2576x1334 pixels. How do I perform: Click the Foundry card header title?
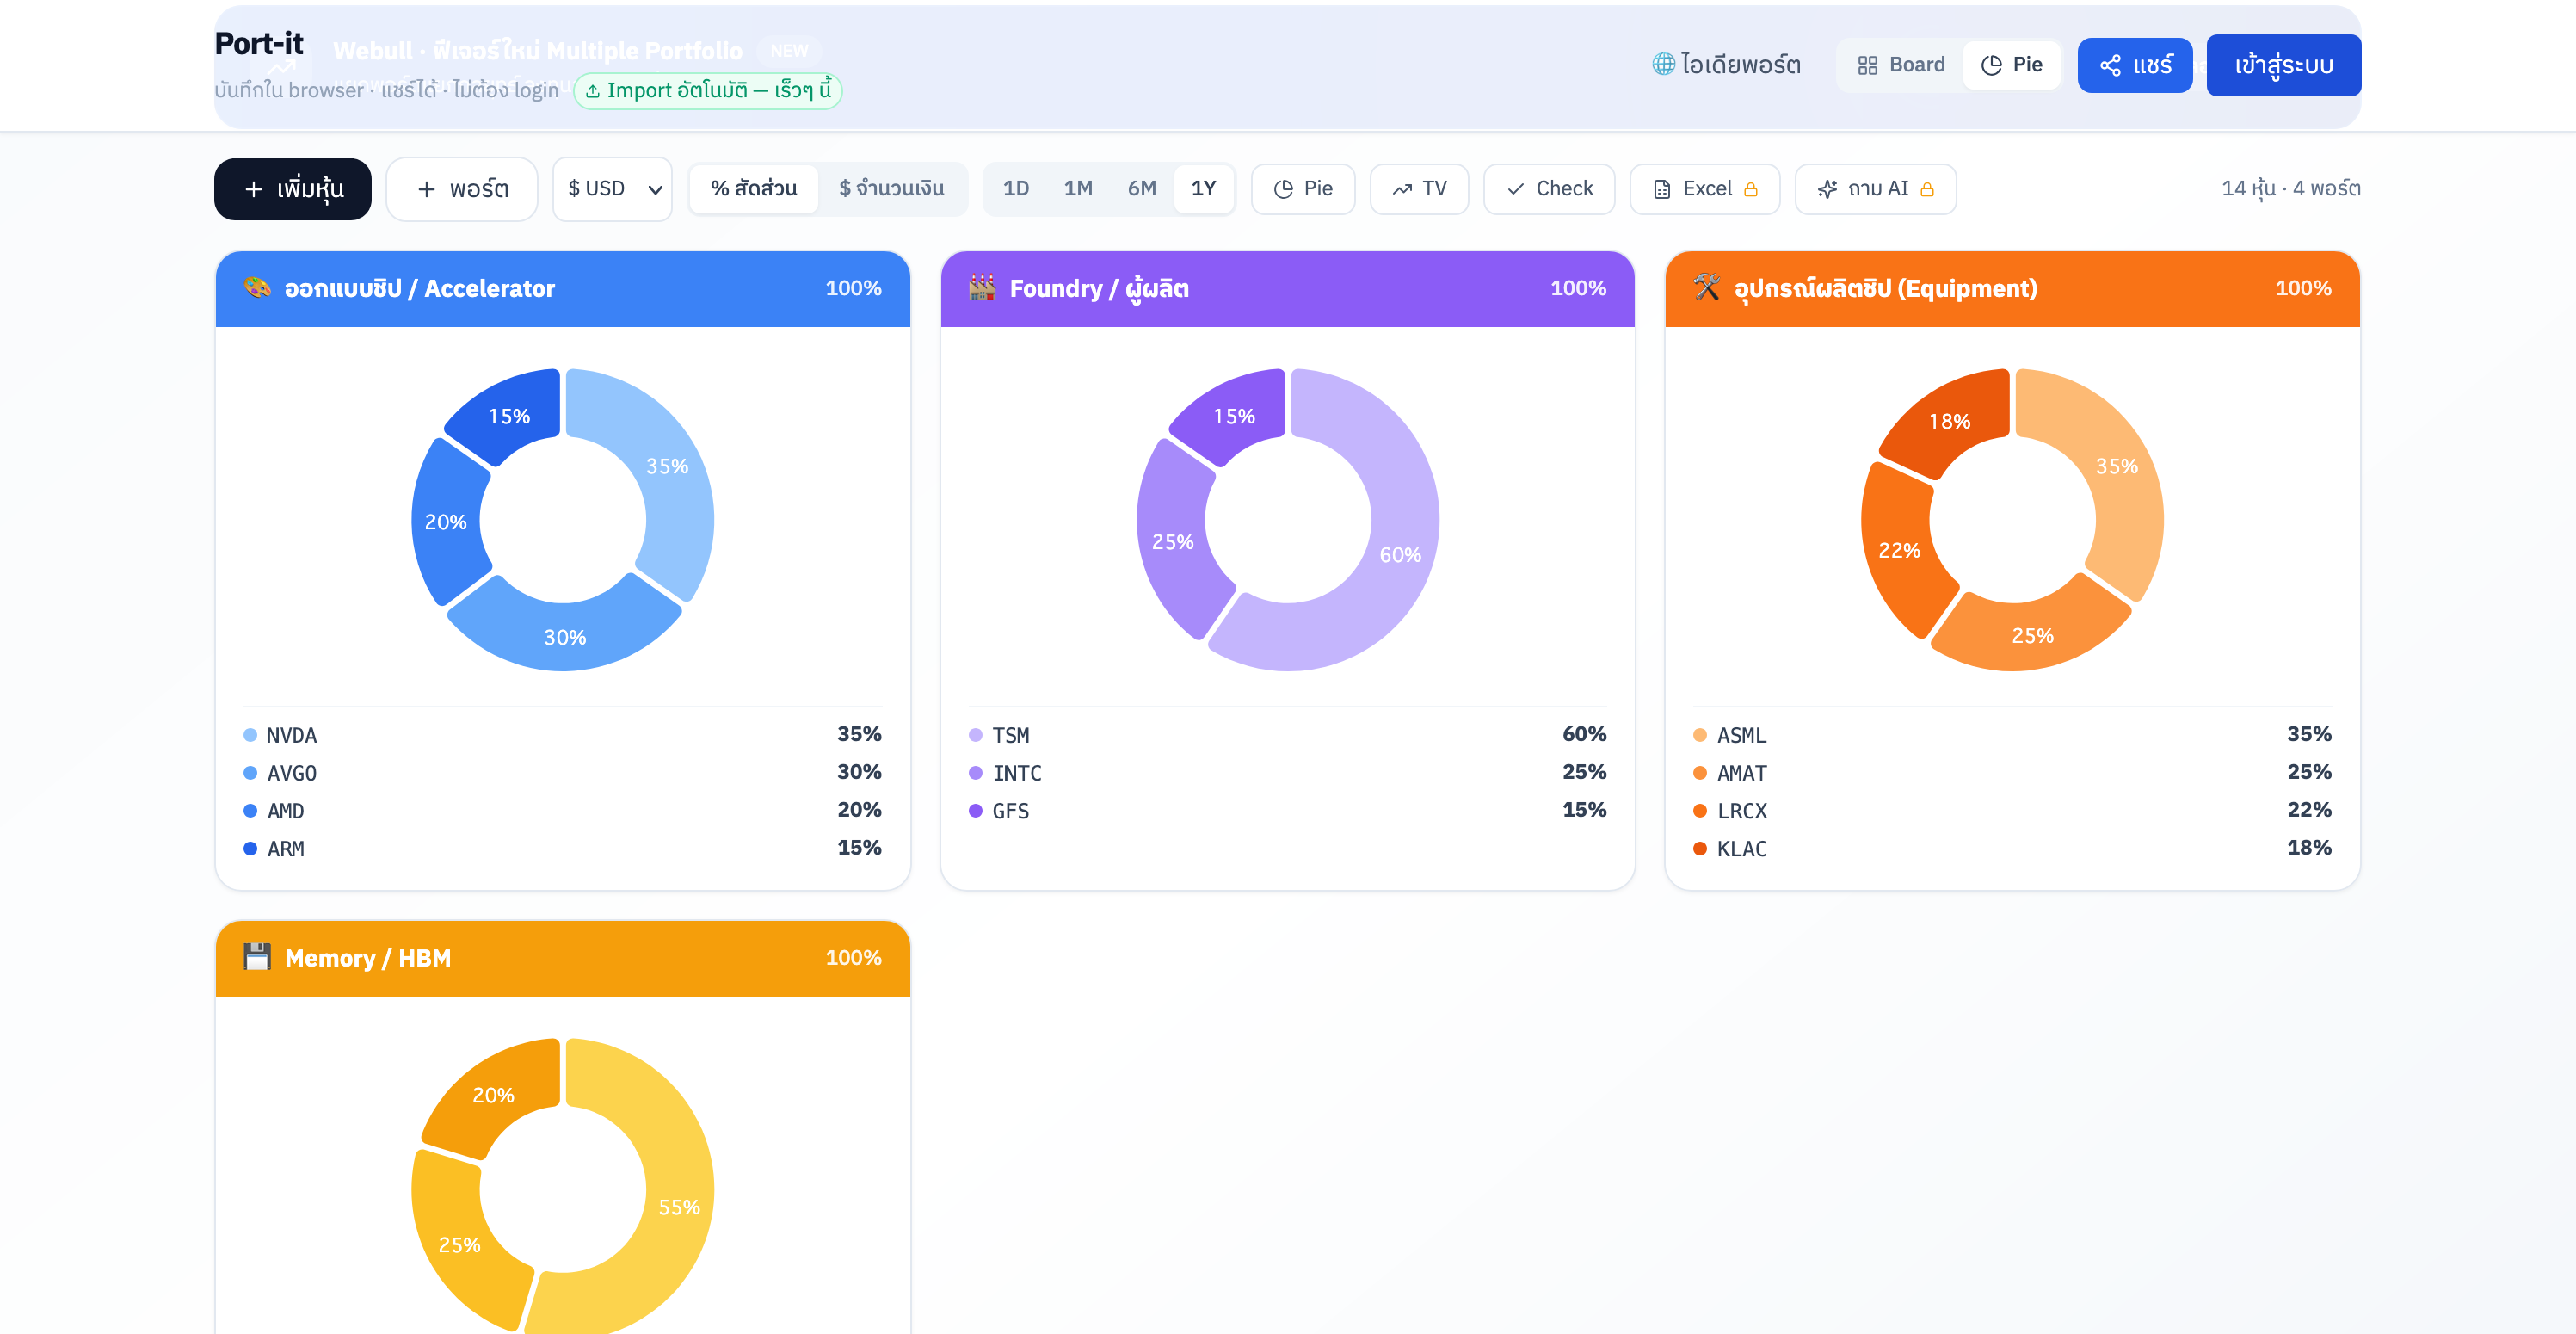click(x=1099, y=289)
